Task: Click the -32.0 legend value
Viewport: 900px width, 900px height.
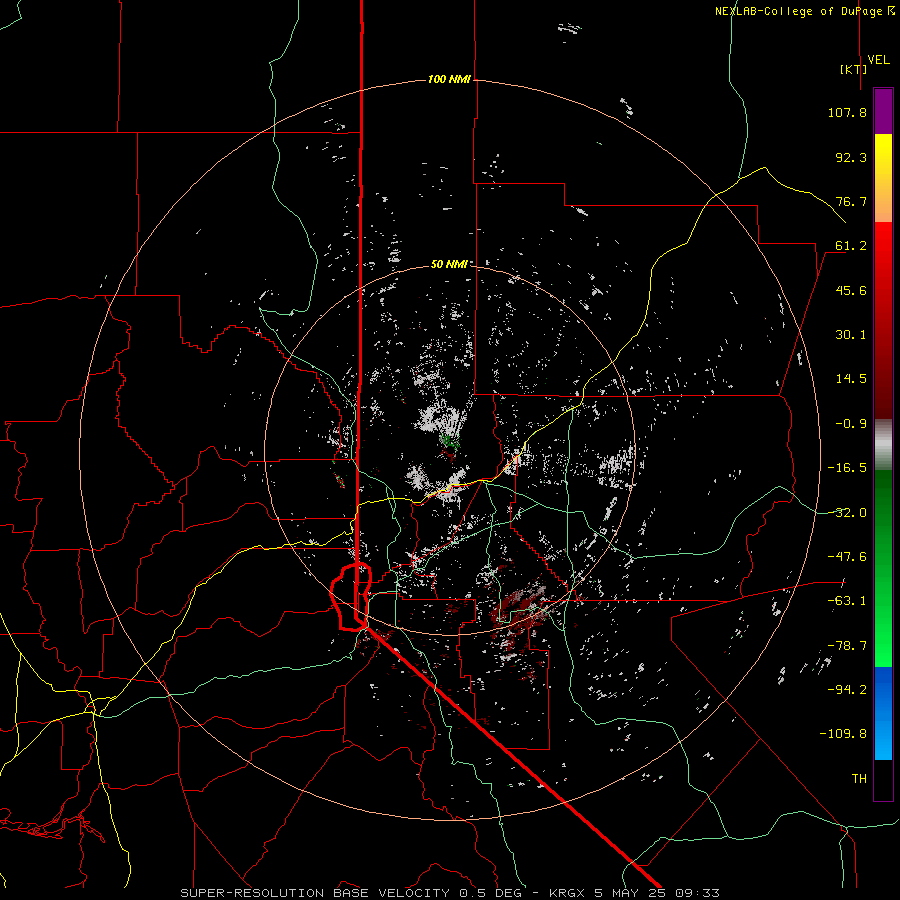Action: pyautogui.click(x=847, y=513)
